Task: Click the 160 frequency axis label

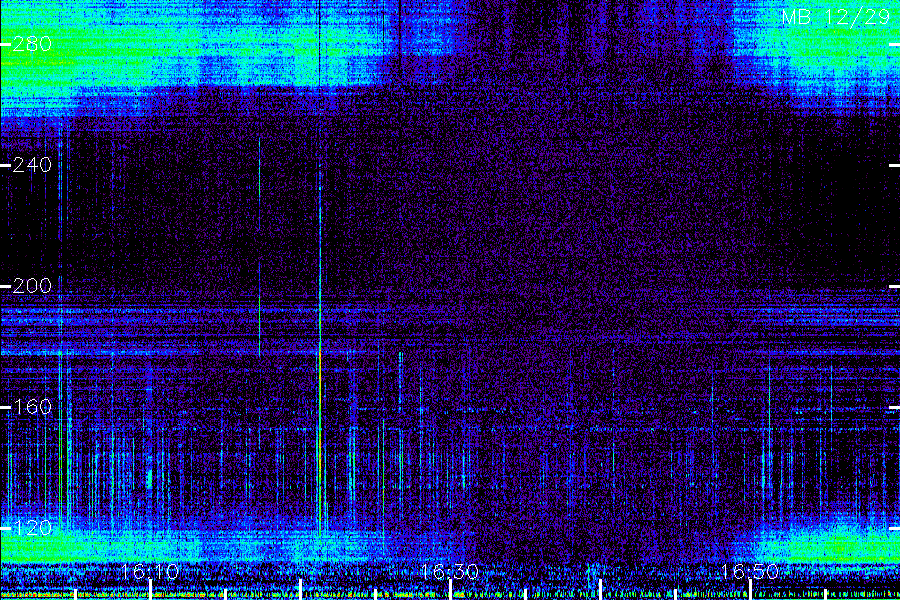Action: point(32,407)
